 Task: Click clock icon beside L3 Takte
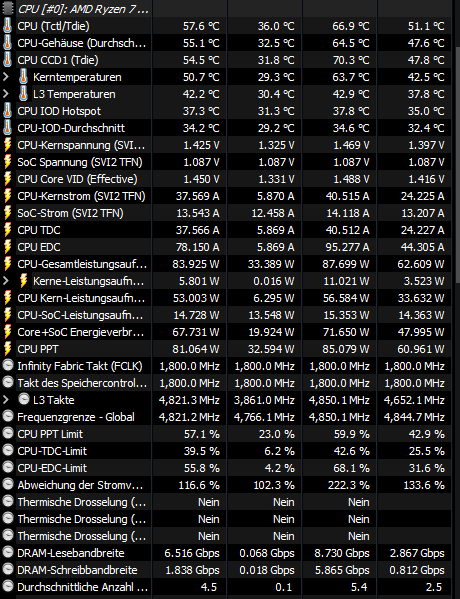(x=24, y=400)
